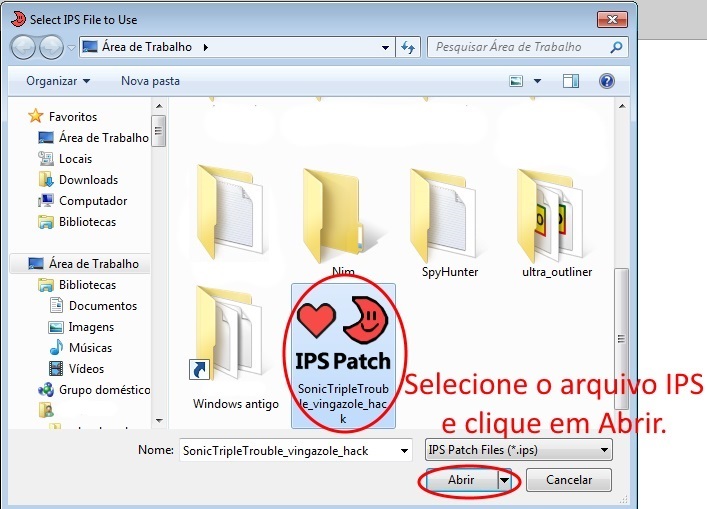Open the Nim folder
This screenshot has width=707, height=509.
(343, 221)
